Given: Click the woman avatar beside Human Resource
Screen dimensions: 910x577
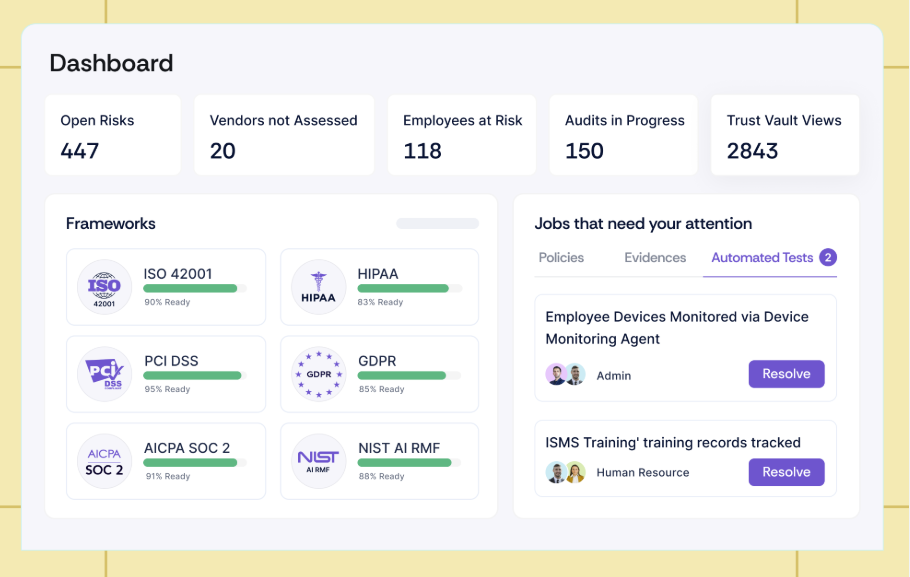Looking at the screenshot, I should coord(575,473).
